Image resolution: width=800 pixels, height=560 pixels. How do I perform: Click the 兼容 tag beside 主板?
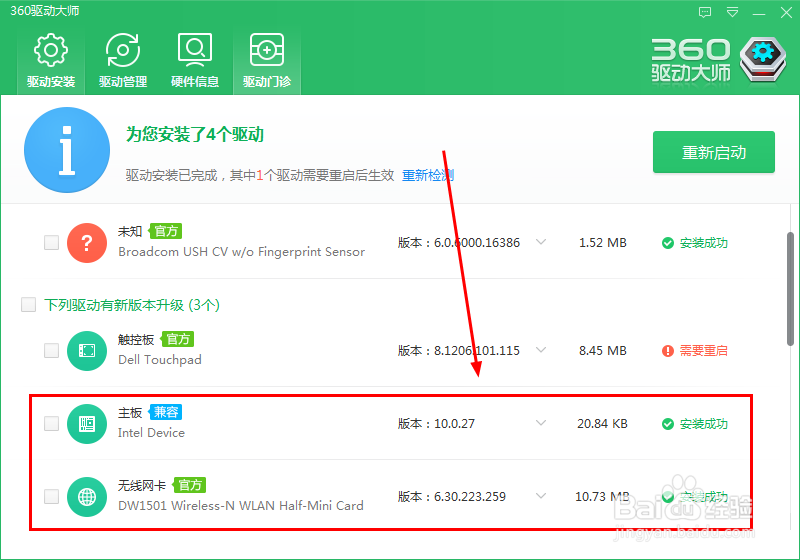point(165,412)
